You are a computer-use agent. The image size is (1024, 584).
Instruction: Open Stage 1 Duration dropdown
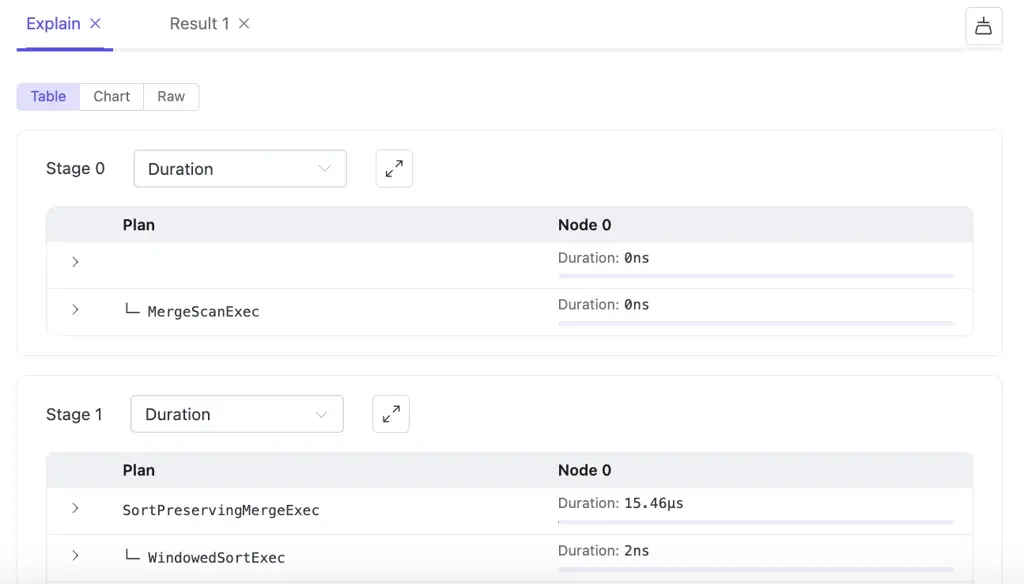click(237, 414)
